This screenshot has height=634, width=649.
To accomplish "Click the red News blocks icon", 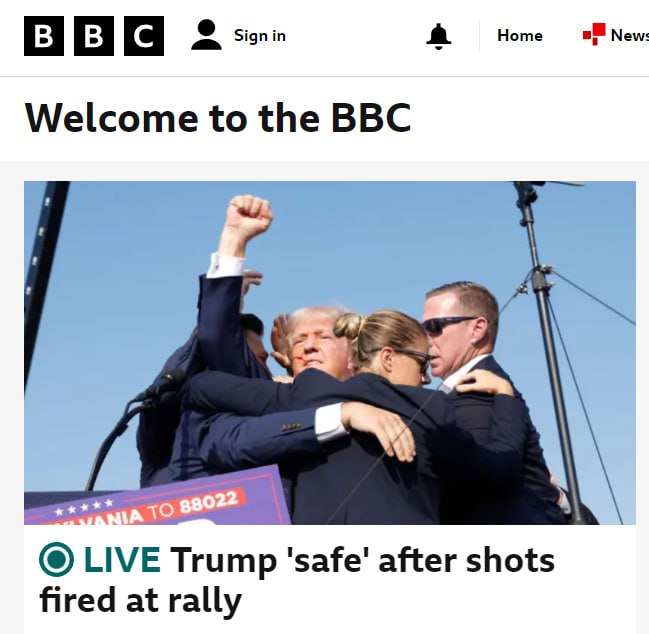I will [594, 34].
